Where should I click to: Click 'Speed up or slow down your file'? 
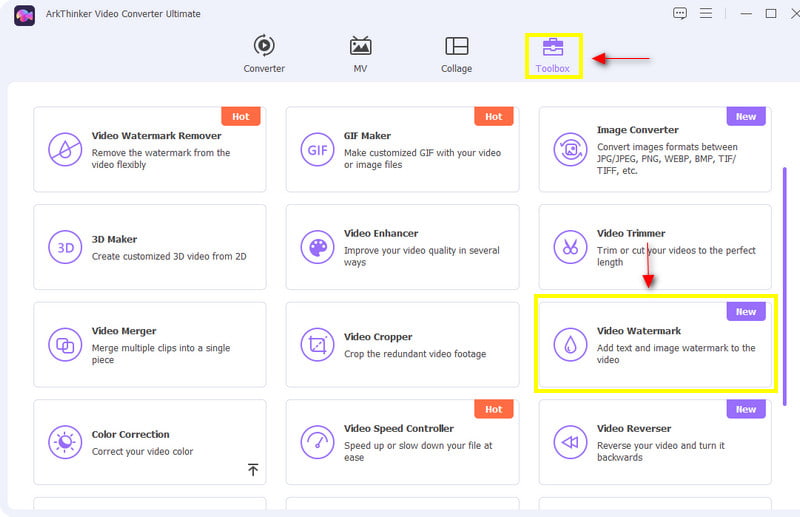[x=418, y=451]
